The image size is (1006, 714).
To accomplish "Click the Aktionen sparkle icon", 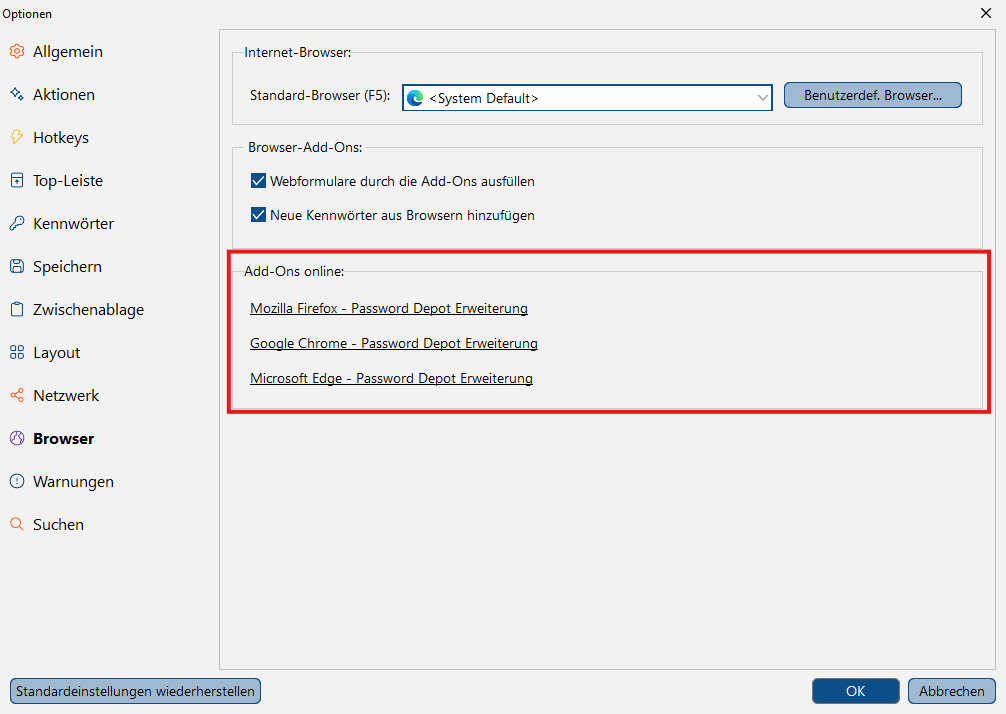I will [17, 94].
